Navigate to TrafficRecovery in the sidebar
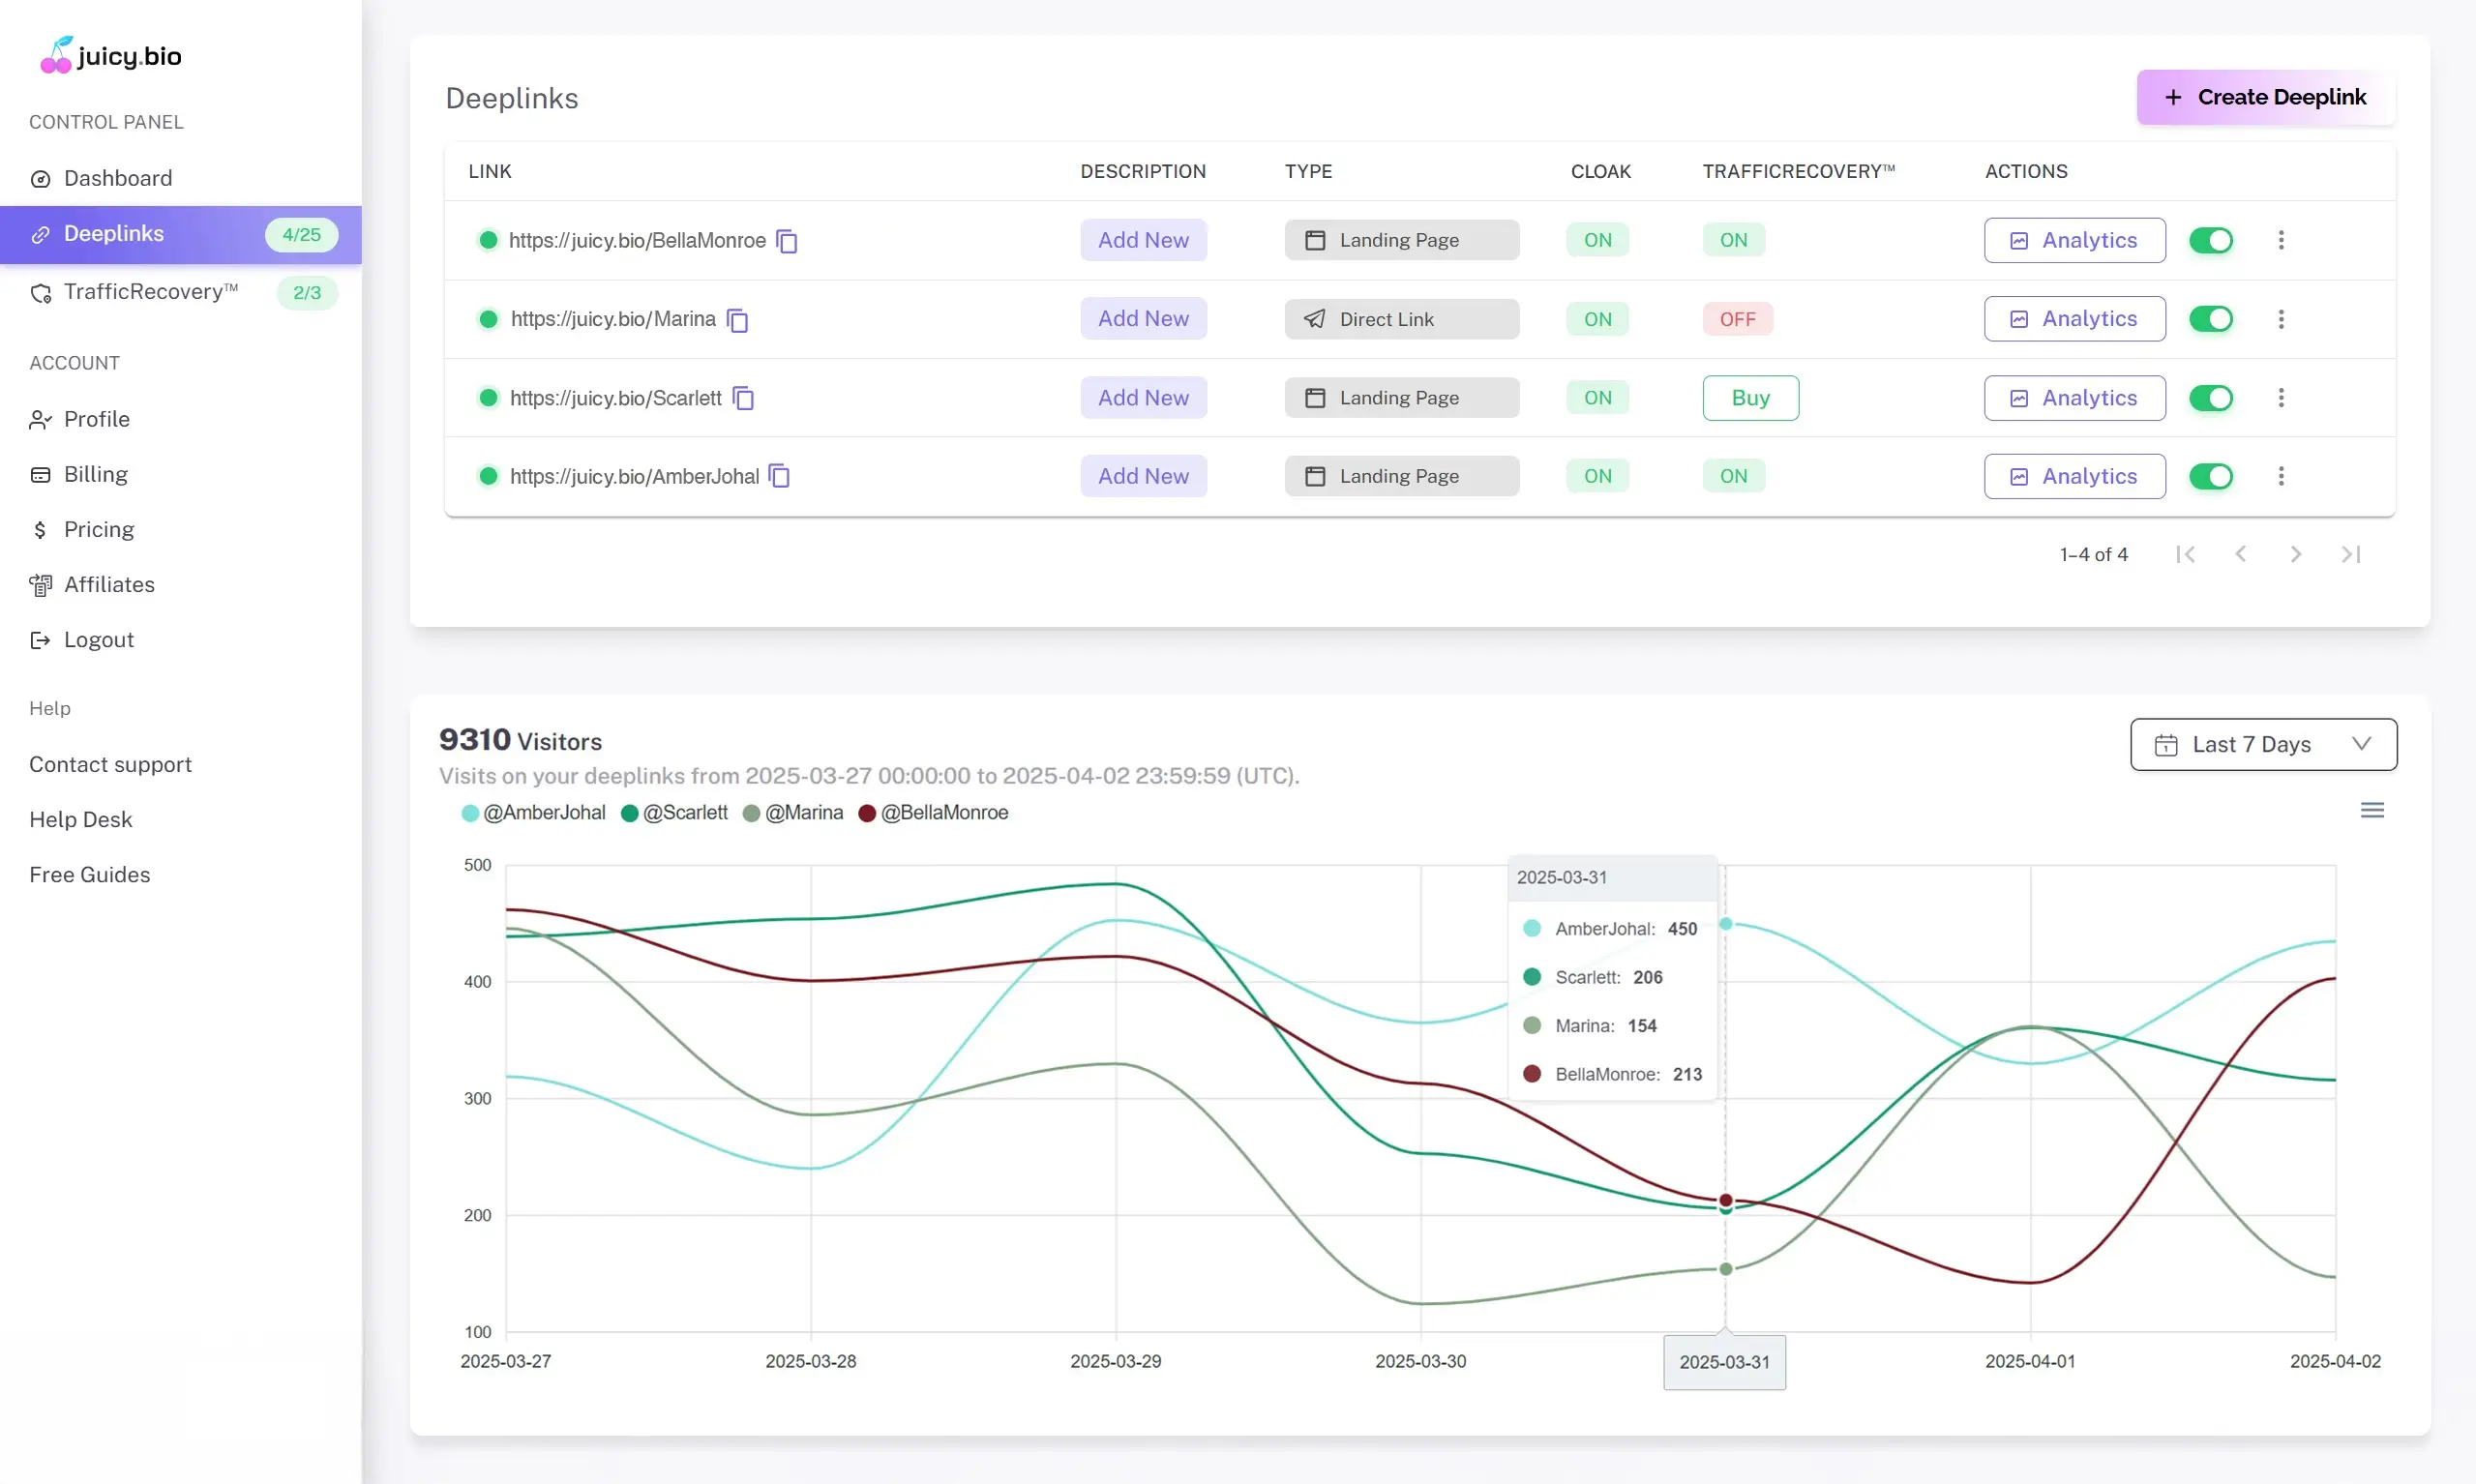This screenshot has width=2476, height=1484. [x=150, y=292]
